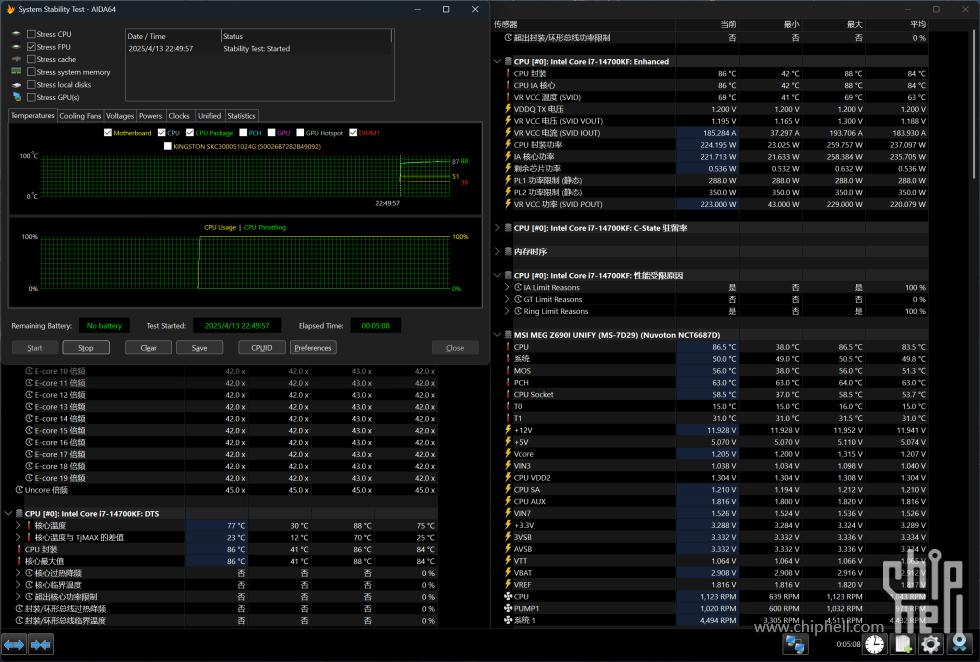
Task: Check the KINGSTON SKC3000S1024G checkbox
Action: (168, 146)
